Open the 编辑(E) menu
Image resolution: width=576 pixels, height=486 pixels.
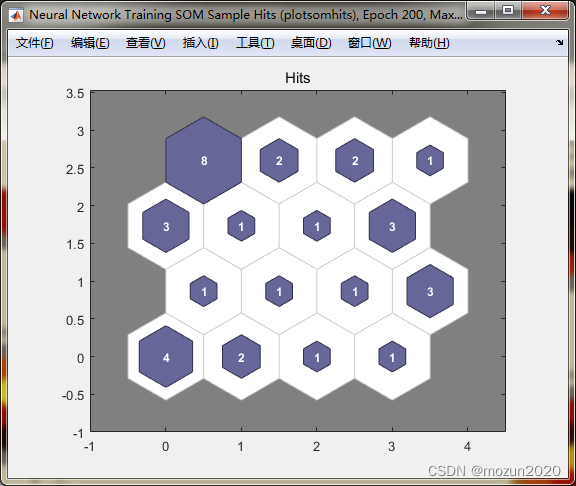tap(90, 43)
